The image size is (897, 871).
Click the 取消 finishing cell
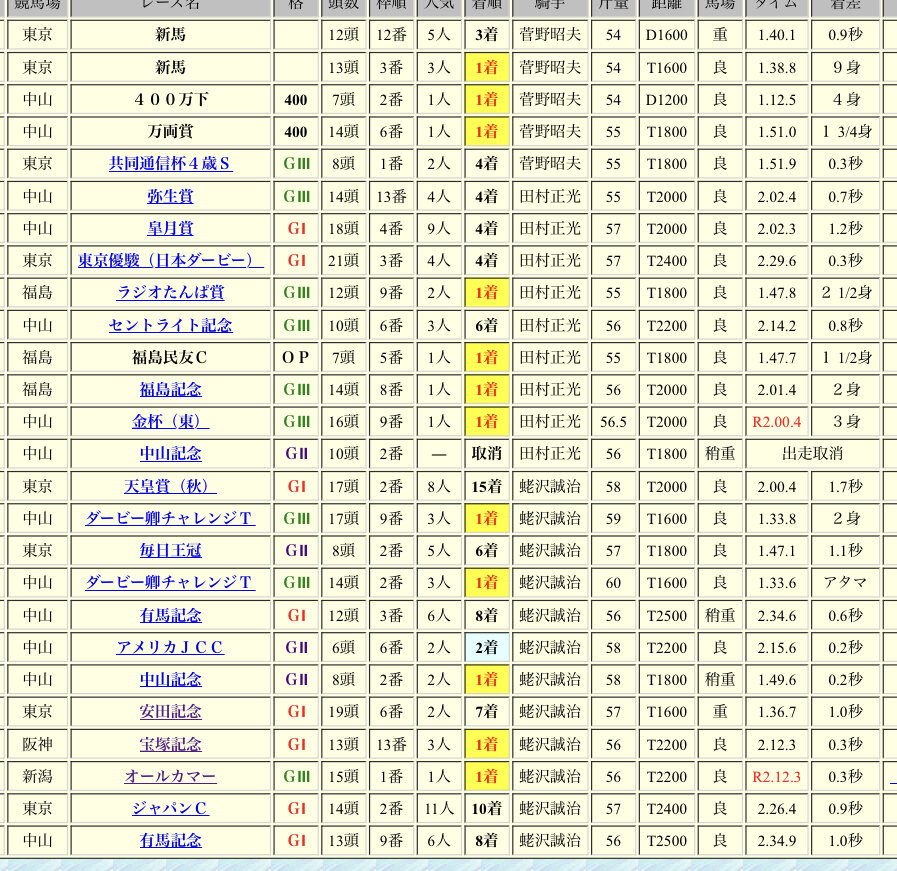[x=487, y=454]
